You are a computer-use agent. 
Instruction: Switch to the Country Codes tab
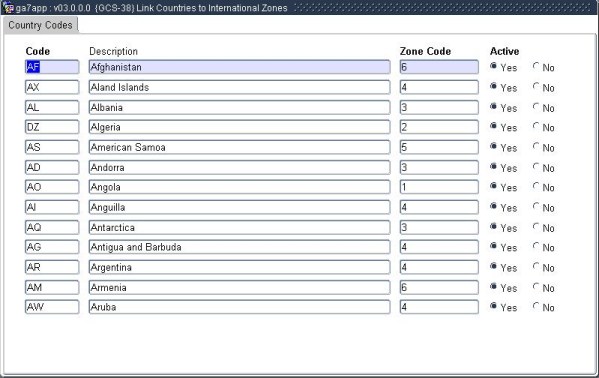click(40, 25)
